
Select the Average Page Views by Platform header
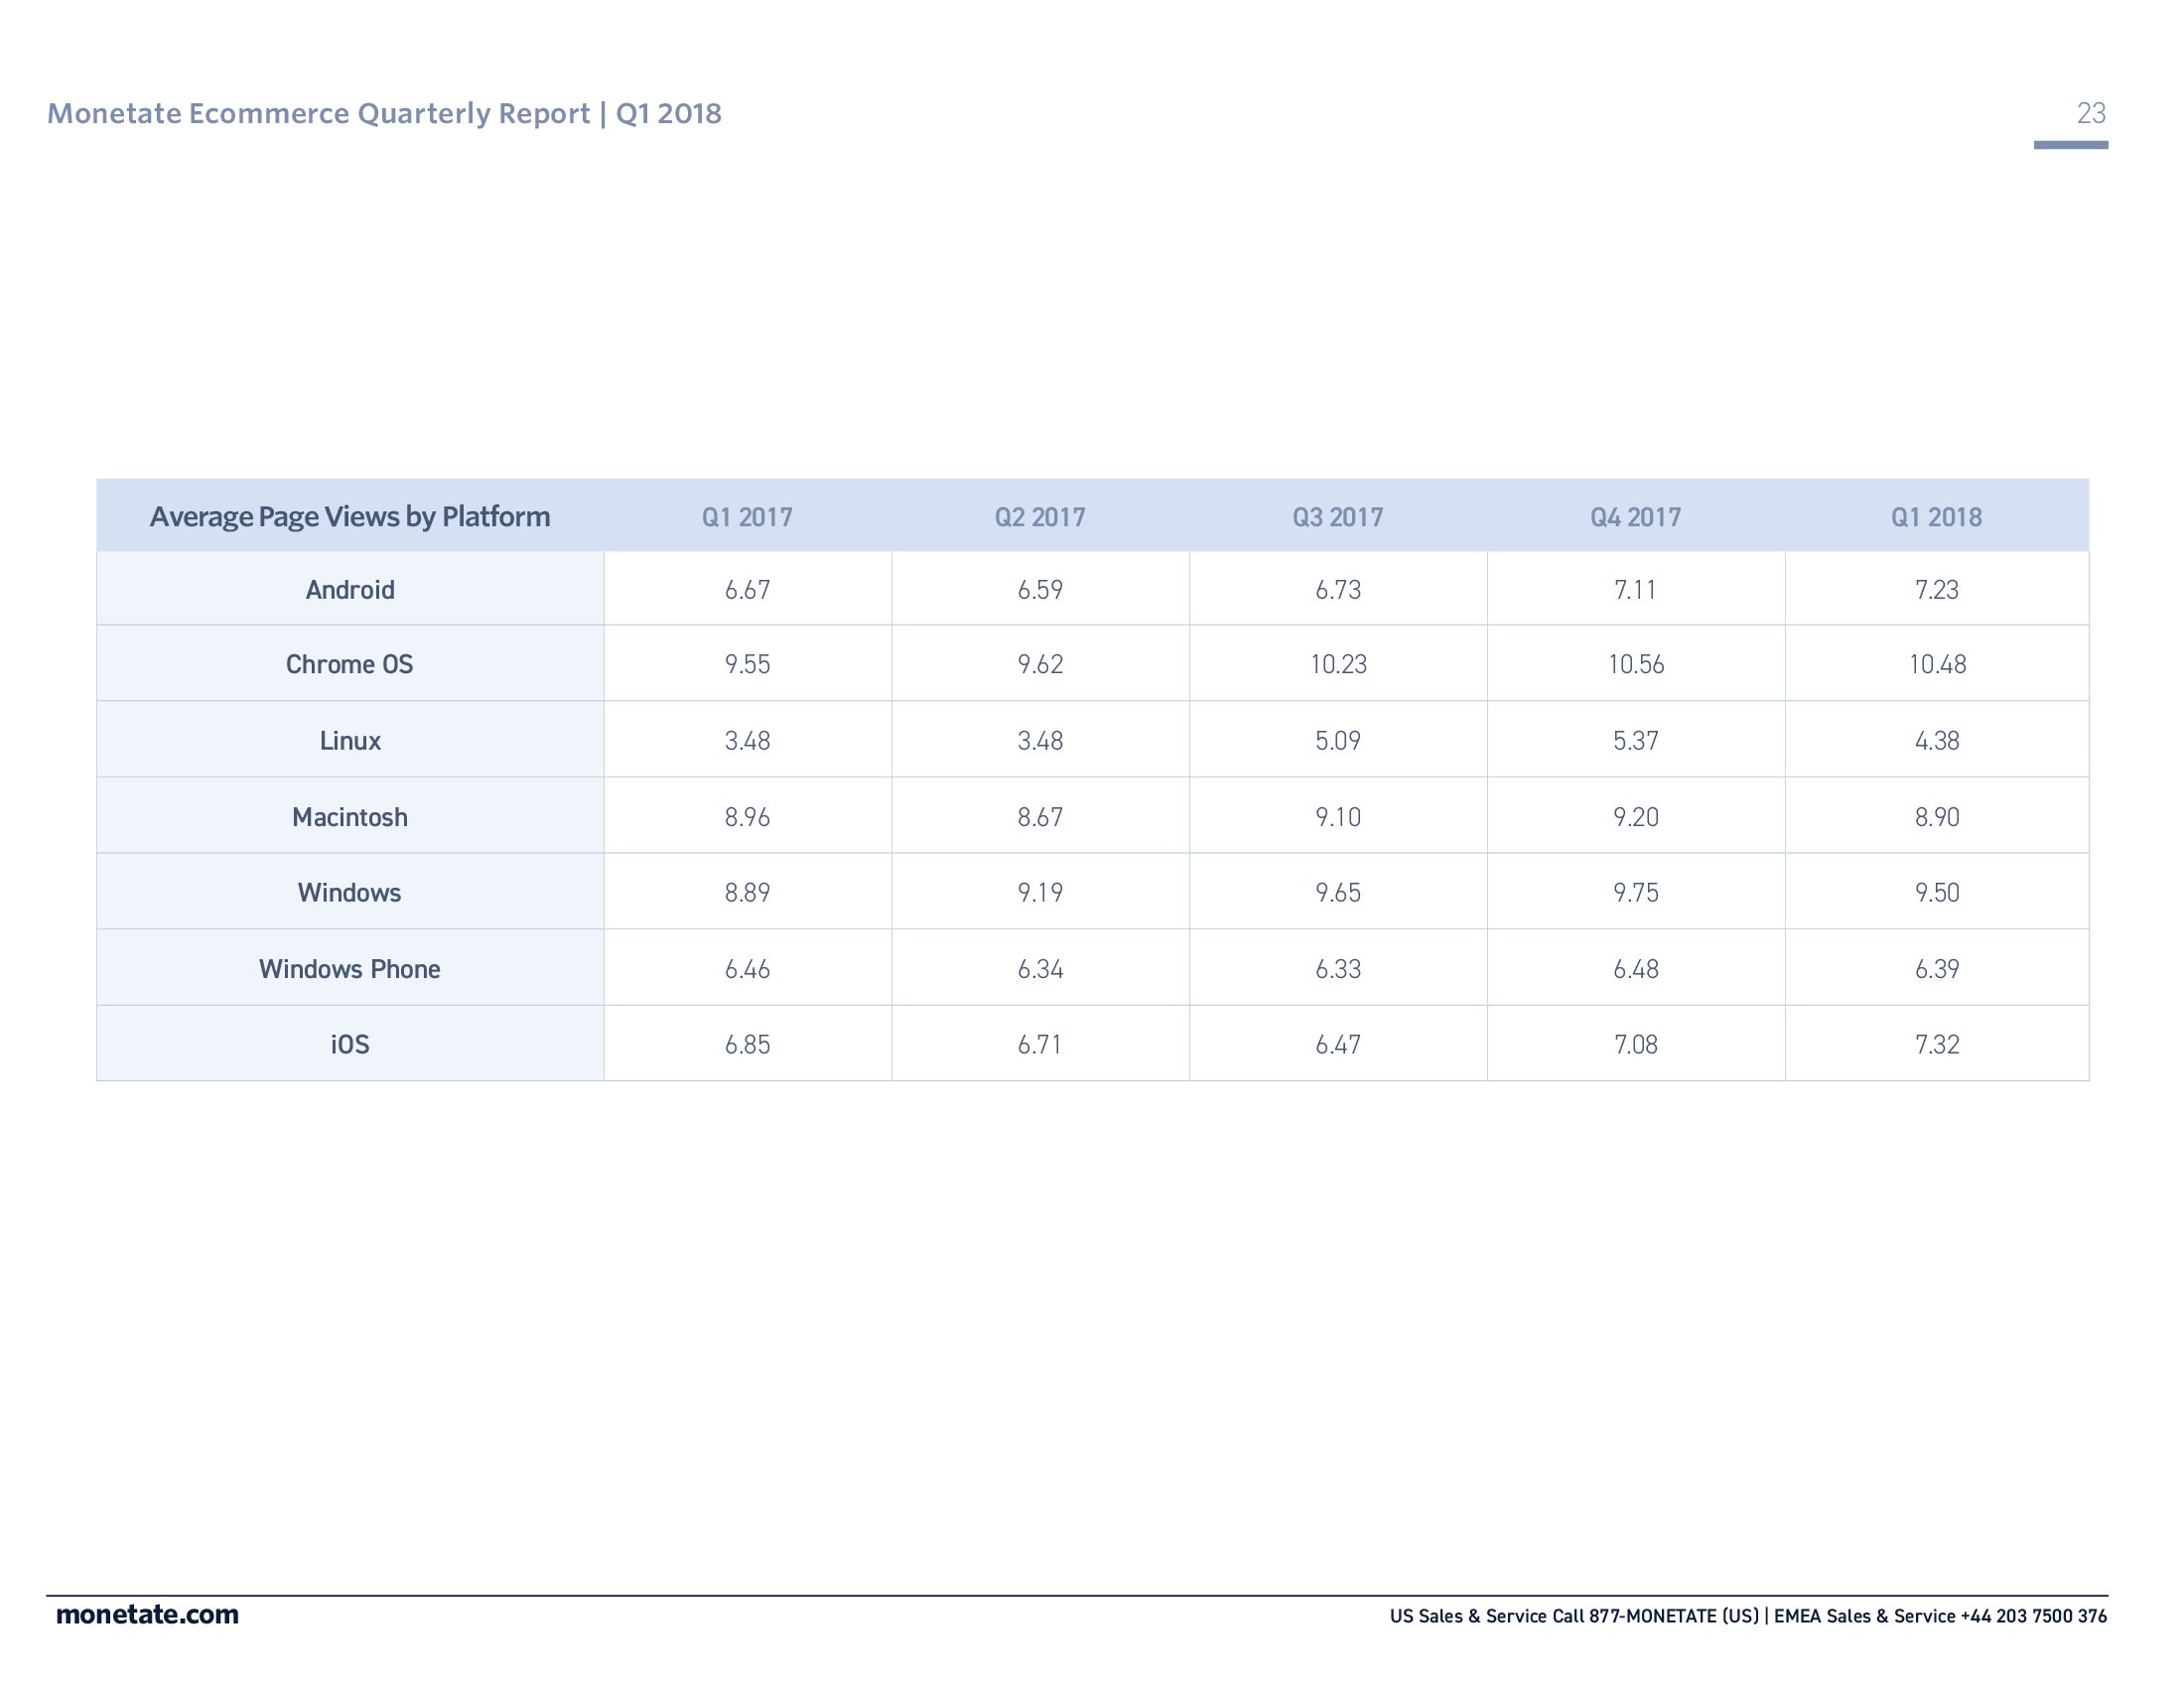[x=349, y=516]
